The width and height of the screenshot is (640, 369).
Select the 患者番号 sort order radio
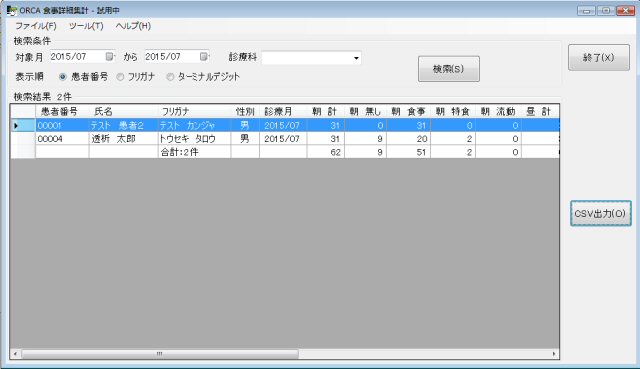(x=62, y=77)
